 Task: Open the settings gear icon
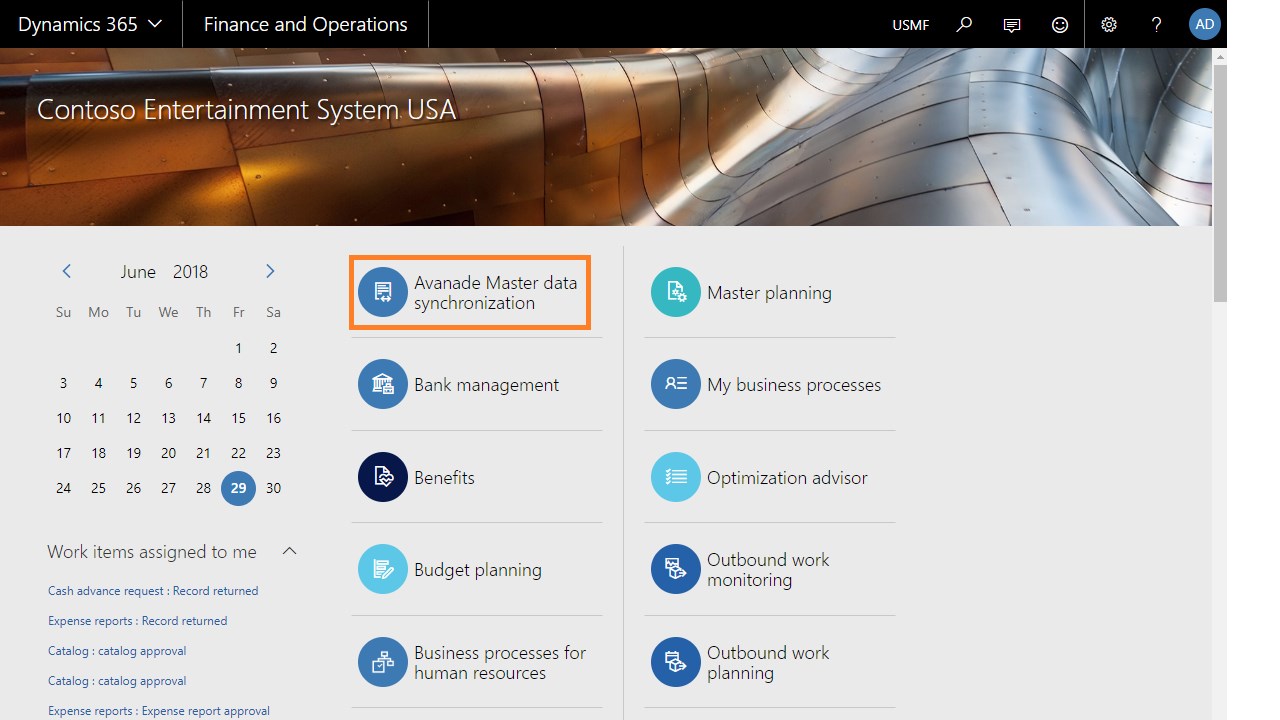coord(1109,24)
